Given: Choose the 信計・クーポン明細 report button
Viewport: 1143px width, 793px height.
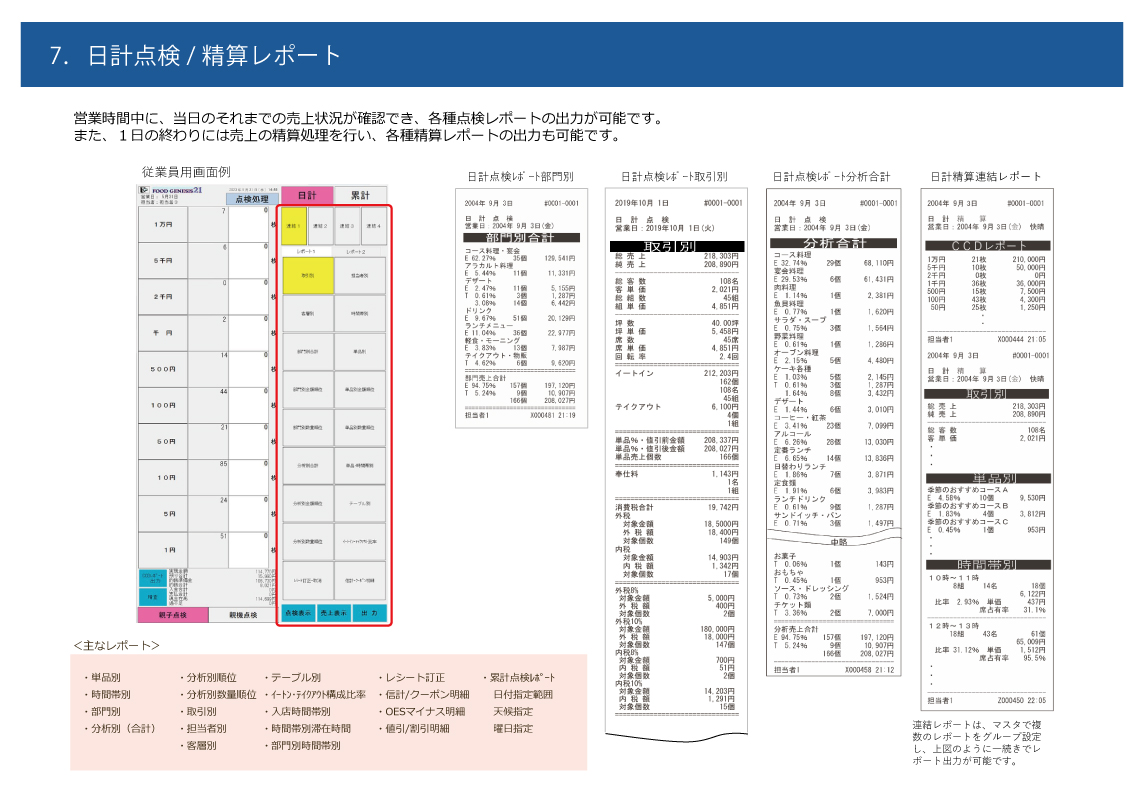Looking at the screenshot, I should pyautogui.click(x=360, y=580).
